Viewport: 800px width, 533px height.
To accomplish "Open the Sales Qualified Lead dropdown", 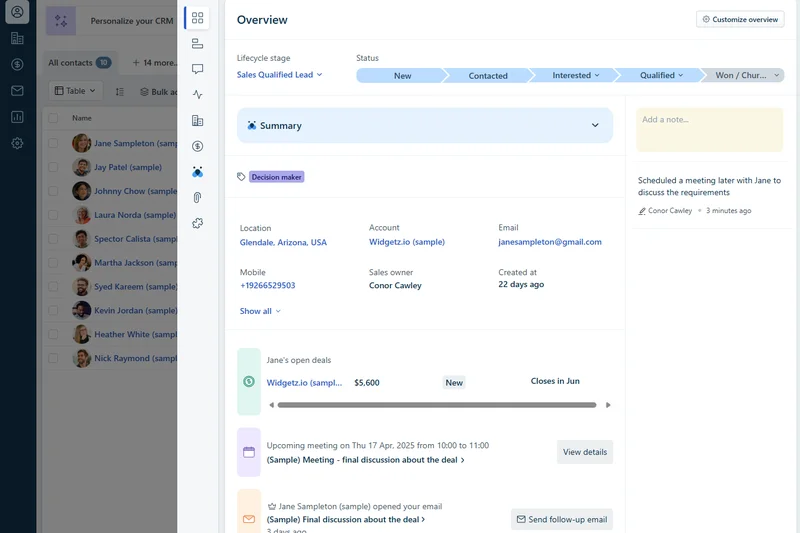I will (279, 75).
